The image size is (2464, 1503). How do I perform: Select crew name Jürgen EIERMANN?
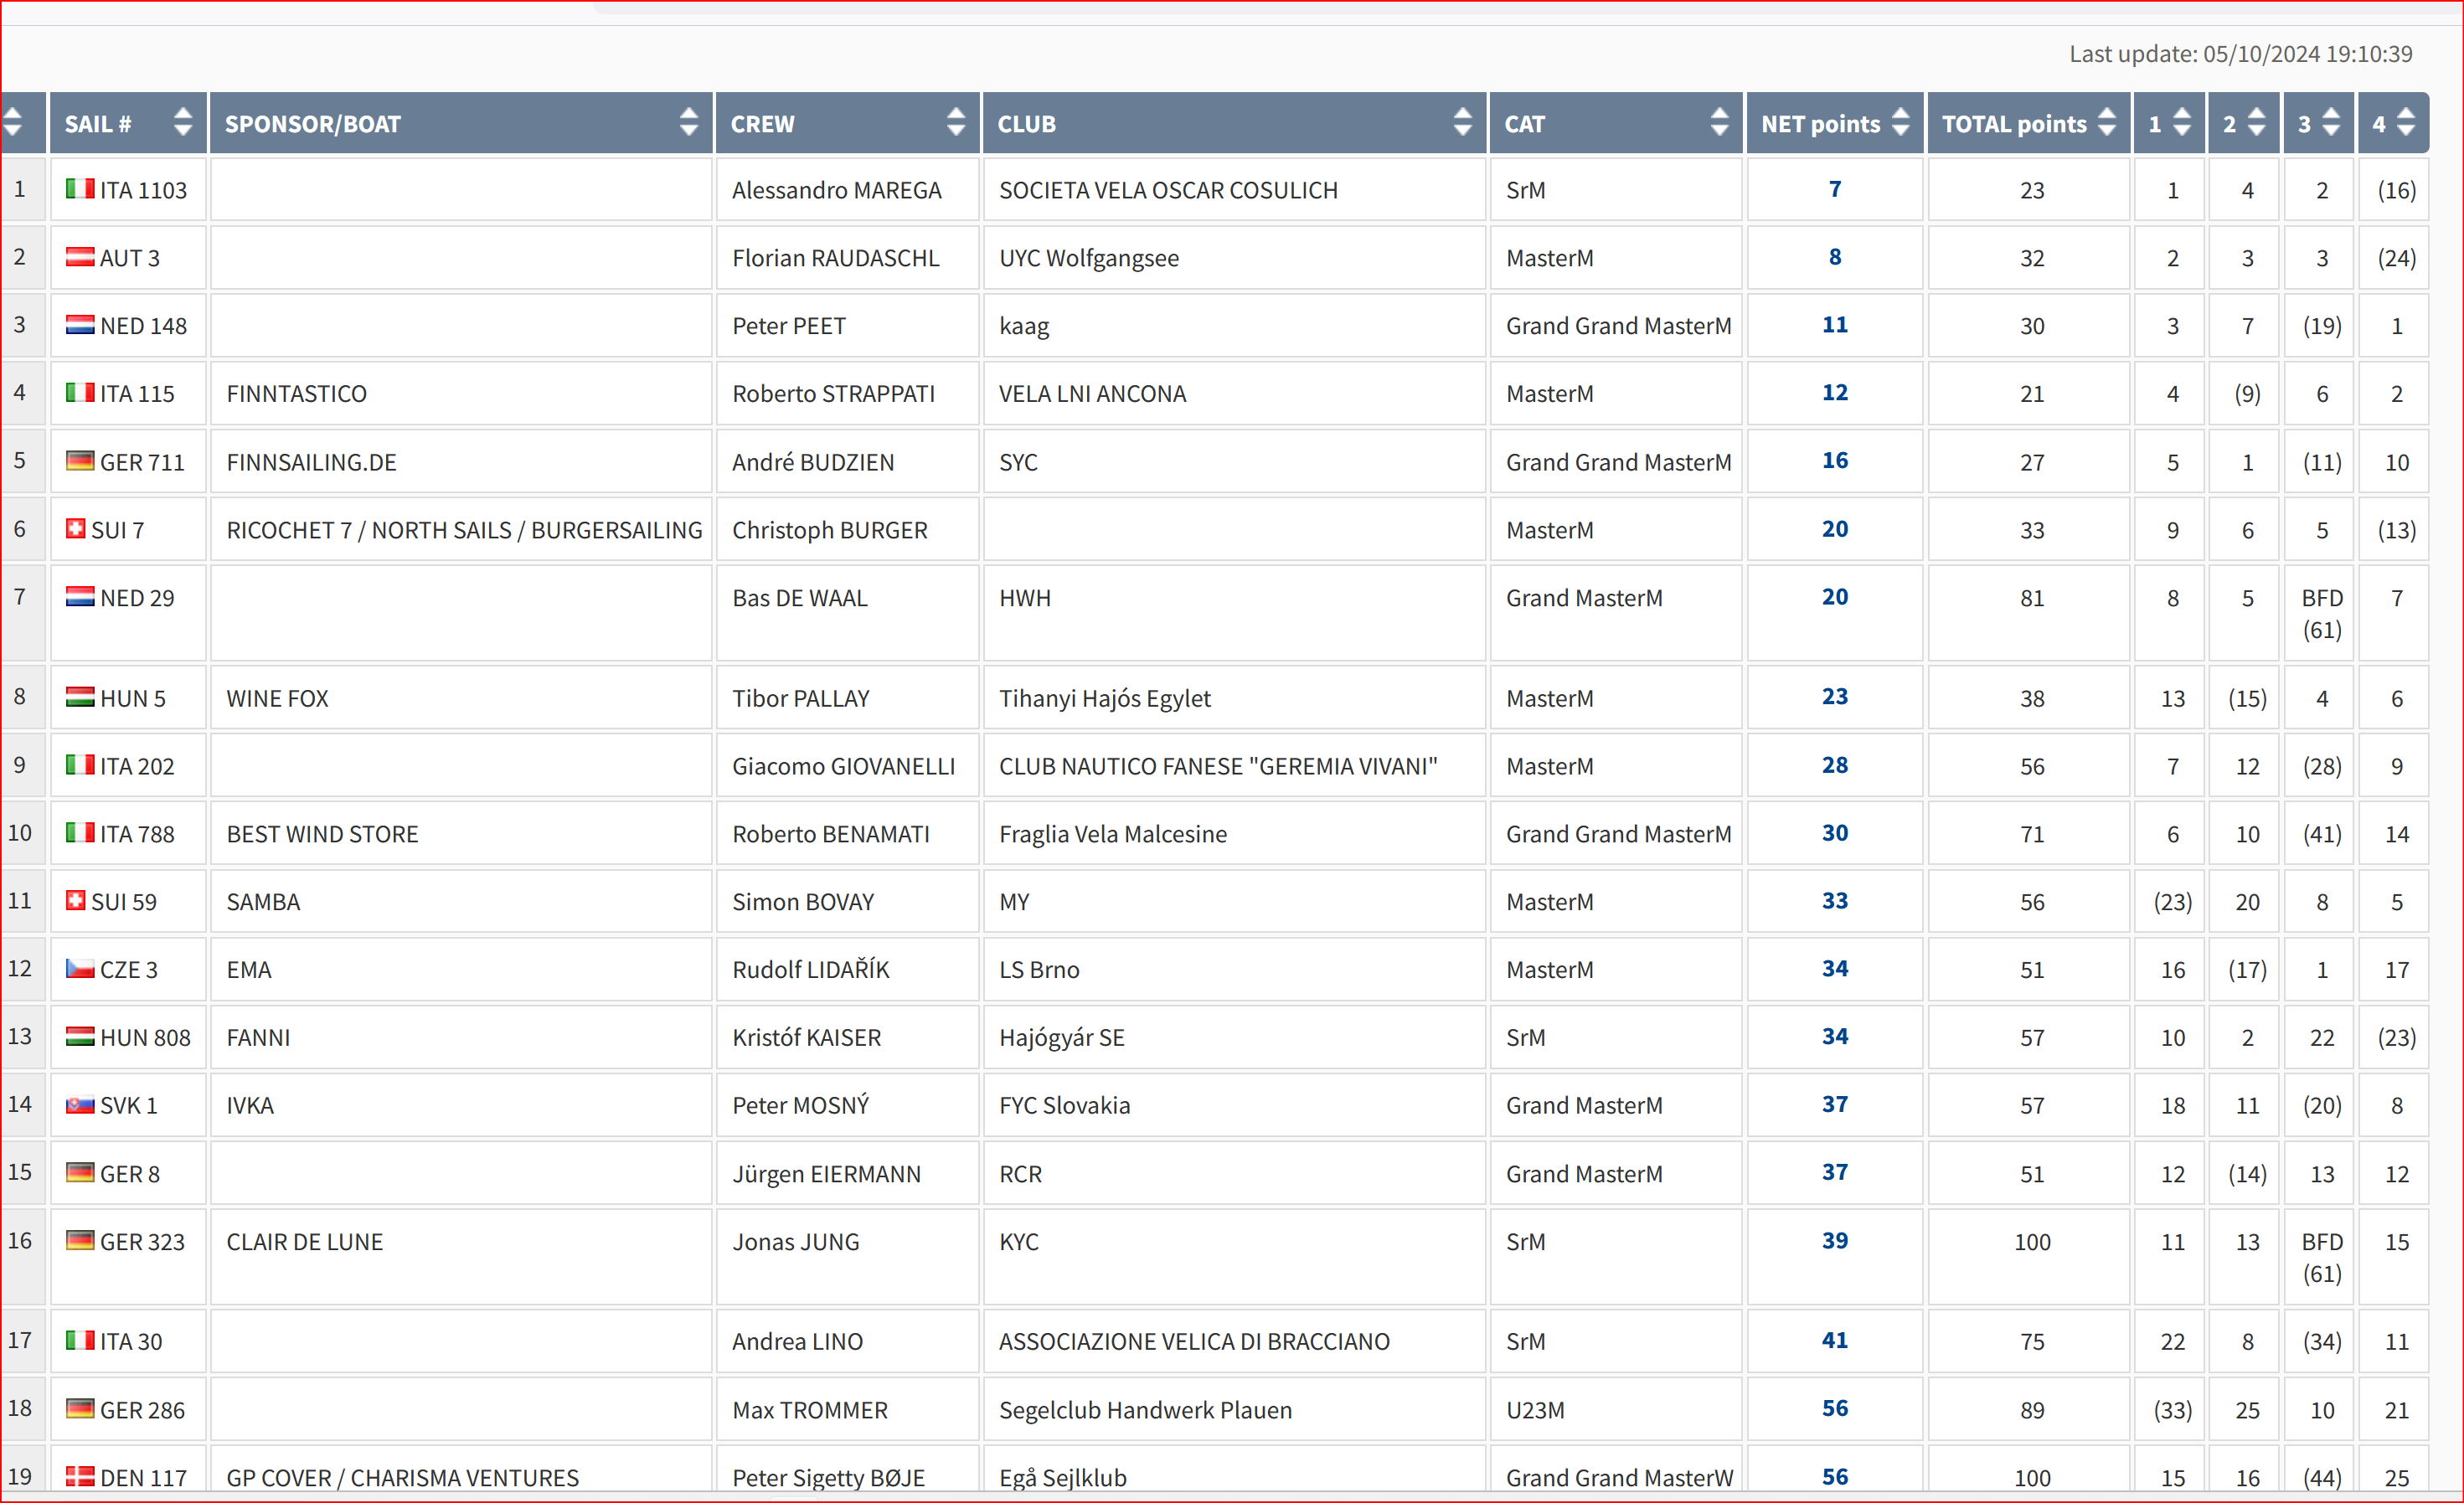pos(826,1174)
